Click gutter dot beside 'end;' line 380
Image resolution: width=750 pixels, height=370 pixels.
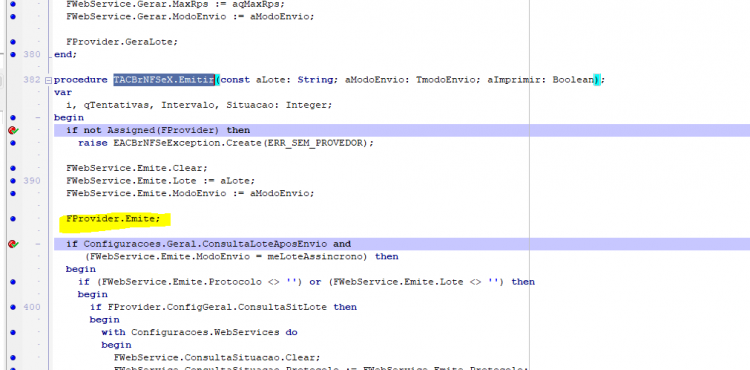13,54
